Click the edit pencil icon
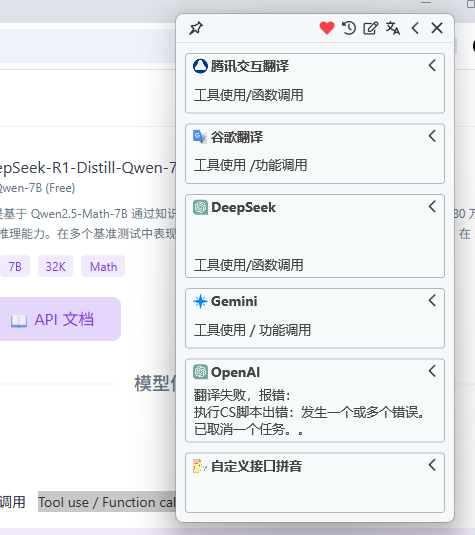475x535 pixels. pos(371,28)
